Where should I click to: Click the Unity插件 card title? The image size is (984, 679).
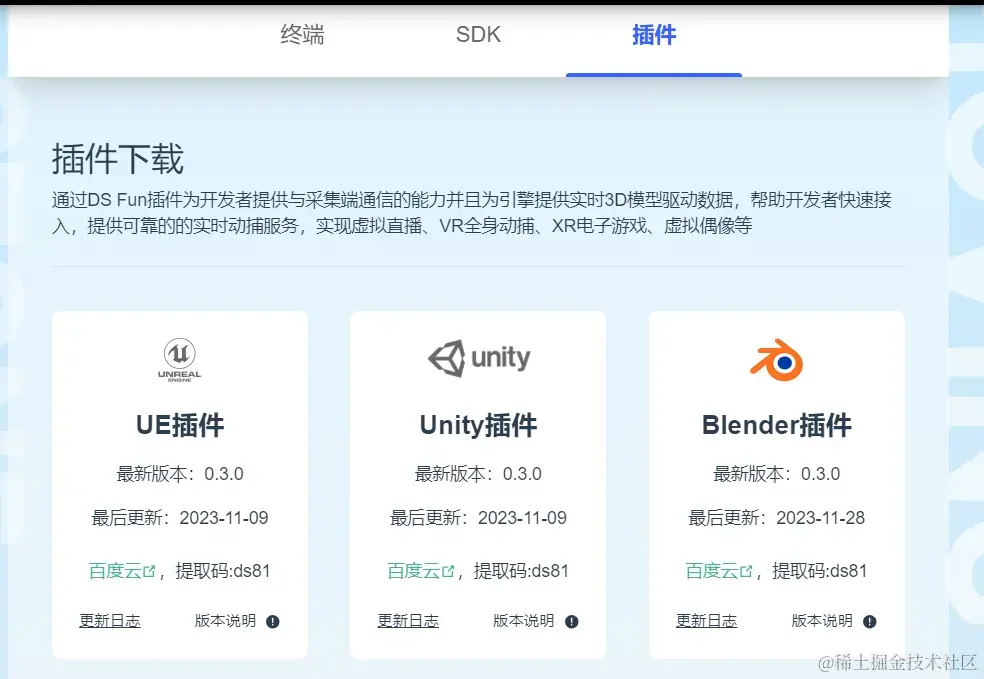pyautogui.click(x=478, y=425)
